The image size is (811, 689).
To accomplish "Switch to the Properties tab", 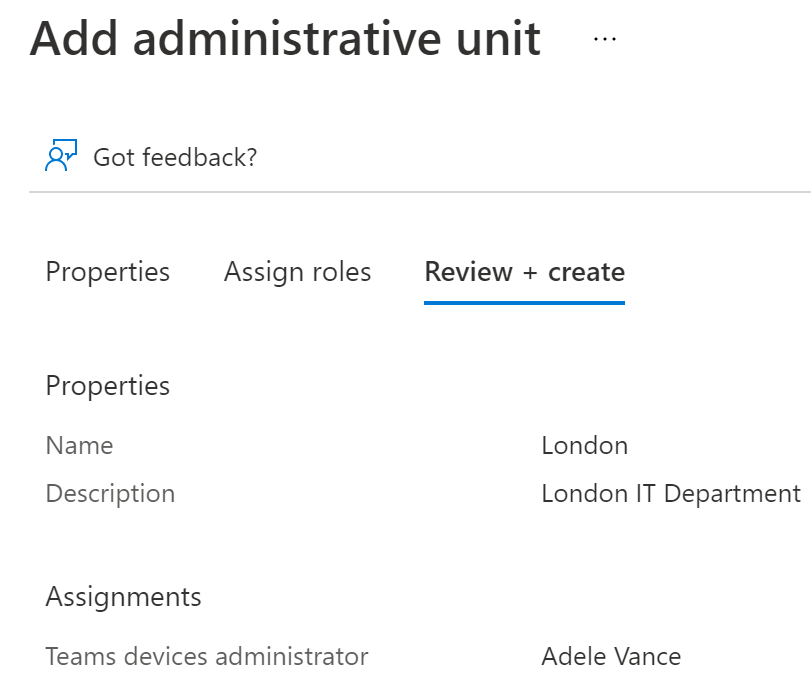I will point(108,272).
